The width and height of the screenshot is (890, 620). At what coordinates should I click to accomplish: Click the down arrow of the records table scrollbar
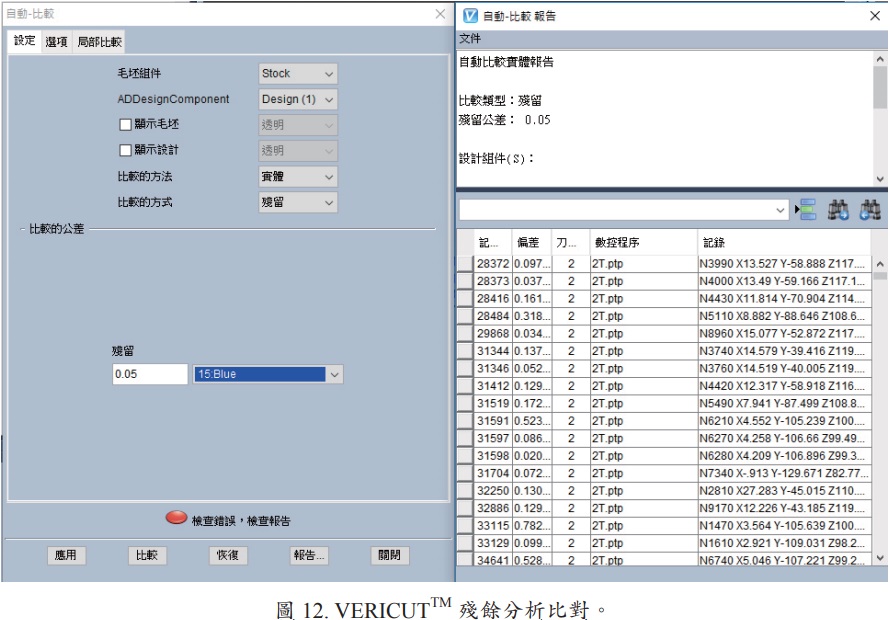coord(880,558)
